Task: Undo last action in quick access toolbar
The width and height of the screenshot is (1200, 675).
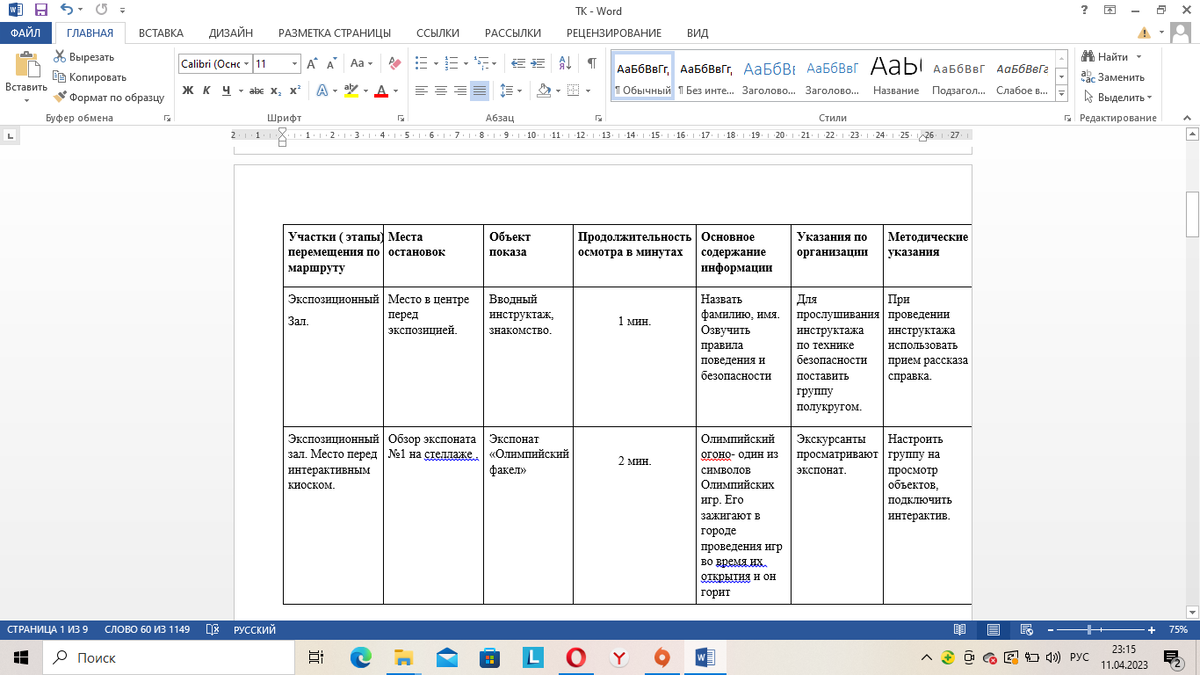Action: [66, 11]
